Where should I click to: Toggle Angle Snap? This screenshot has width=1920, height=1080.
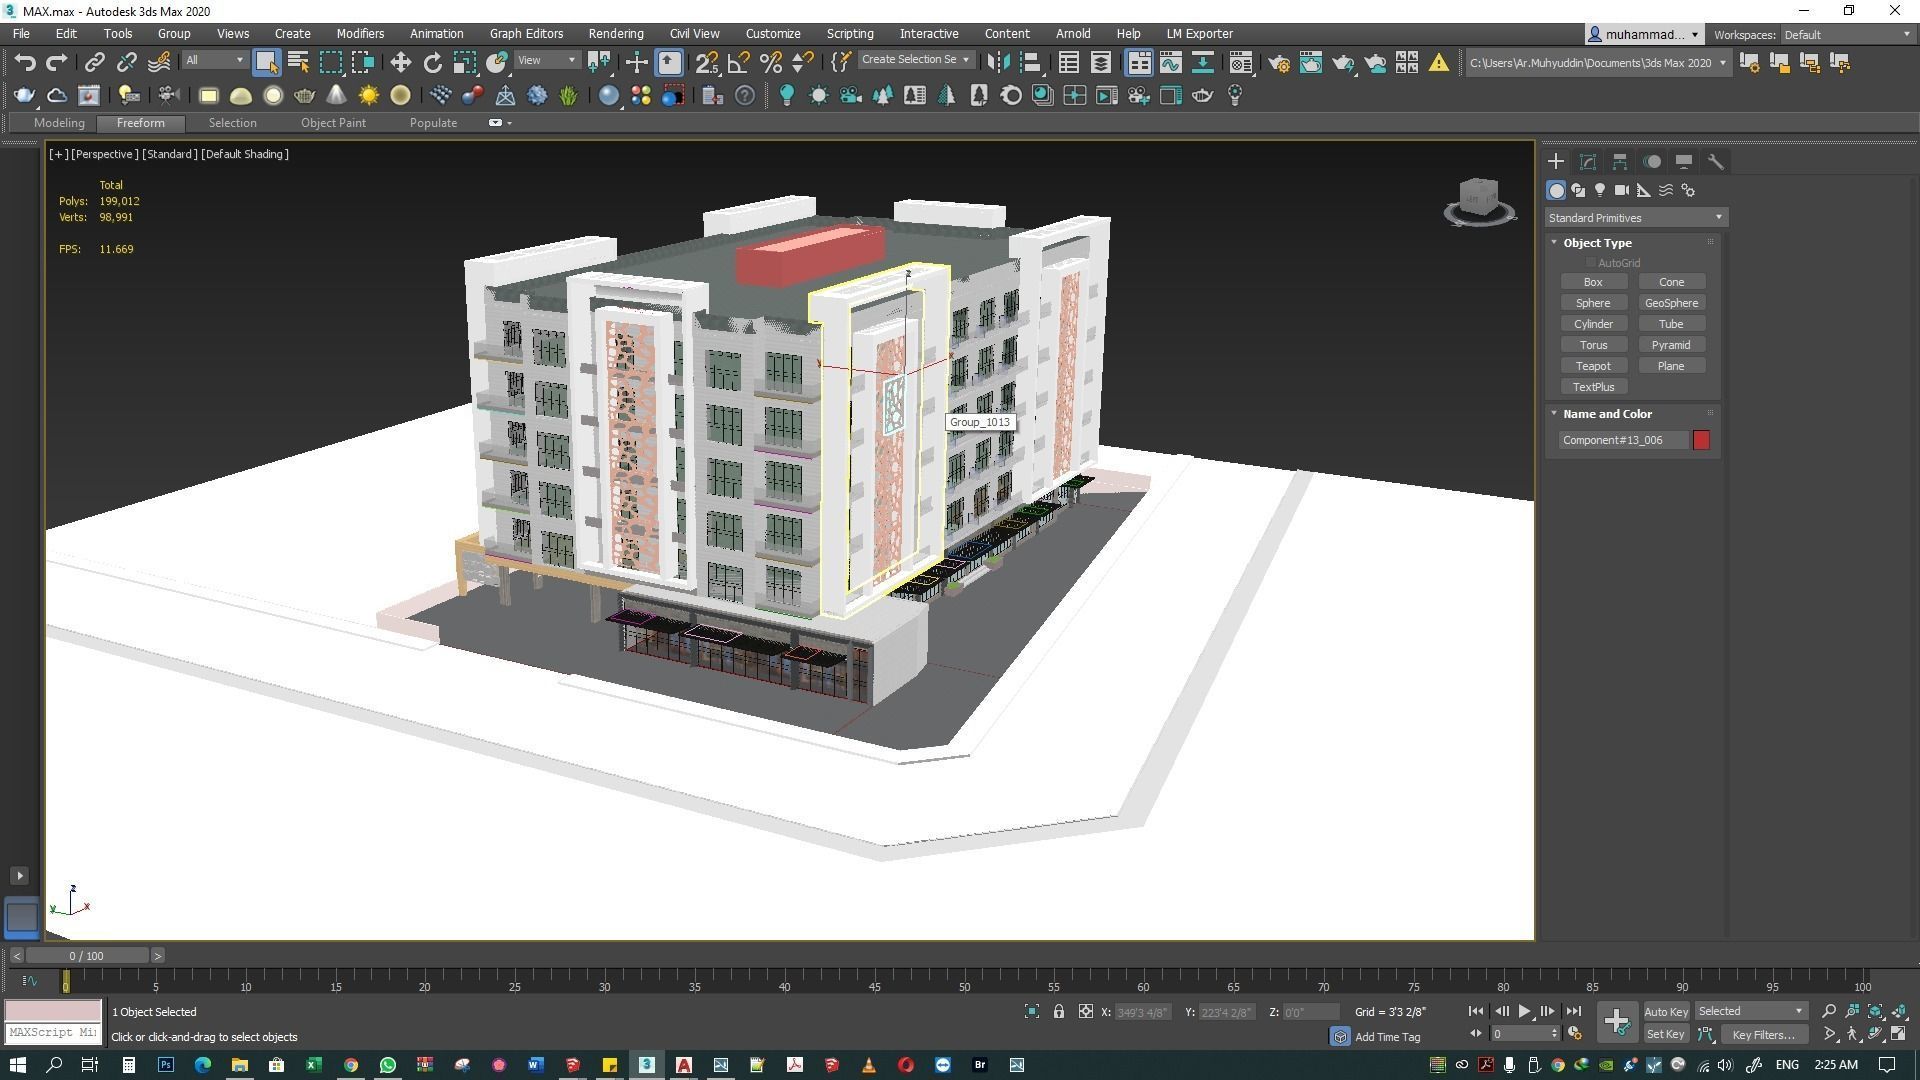739,63
